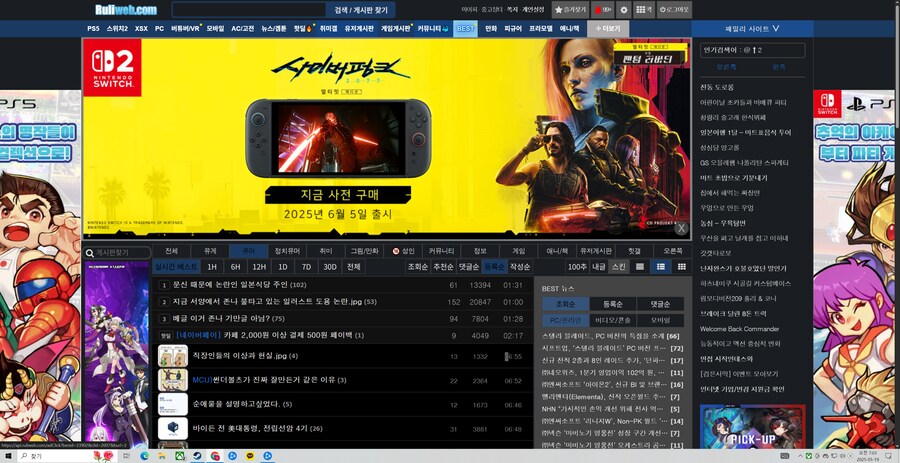Click the Windows Start button
Image resolution: width=900 pixels, height=463 pixels.
pyautogui.click(x=9, y=456)
